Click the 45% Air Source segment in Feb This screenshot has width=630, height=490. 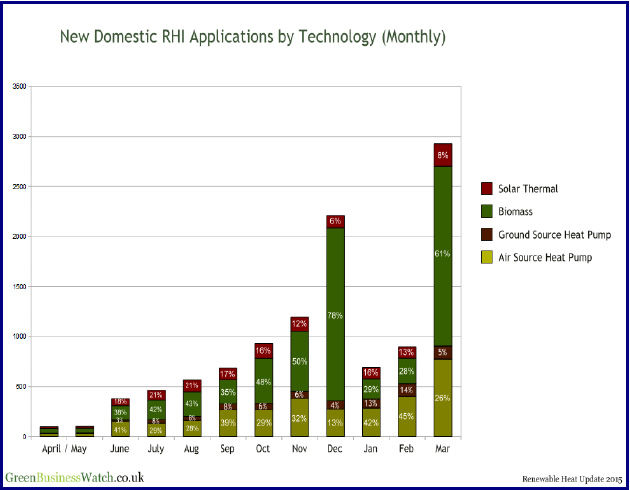coord(407,416)
